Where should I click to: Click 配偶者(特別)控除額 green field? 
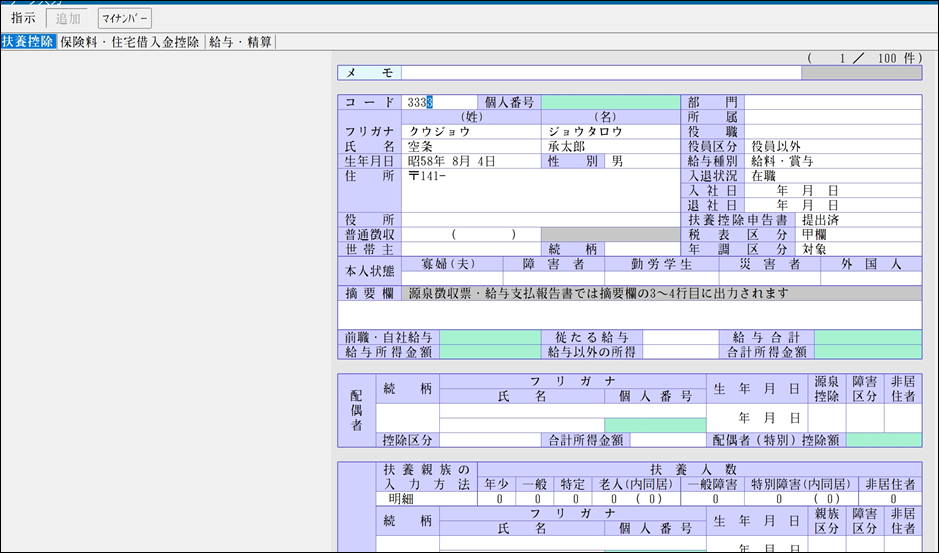(x=884, y=440)
